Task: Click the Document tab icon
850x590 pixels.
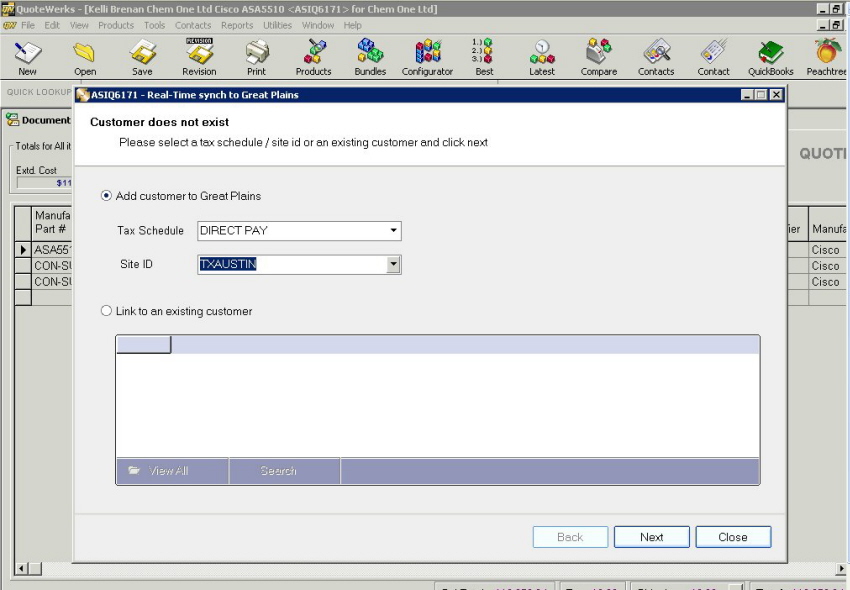Action: pos(12,120)
